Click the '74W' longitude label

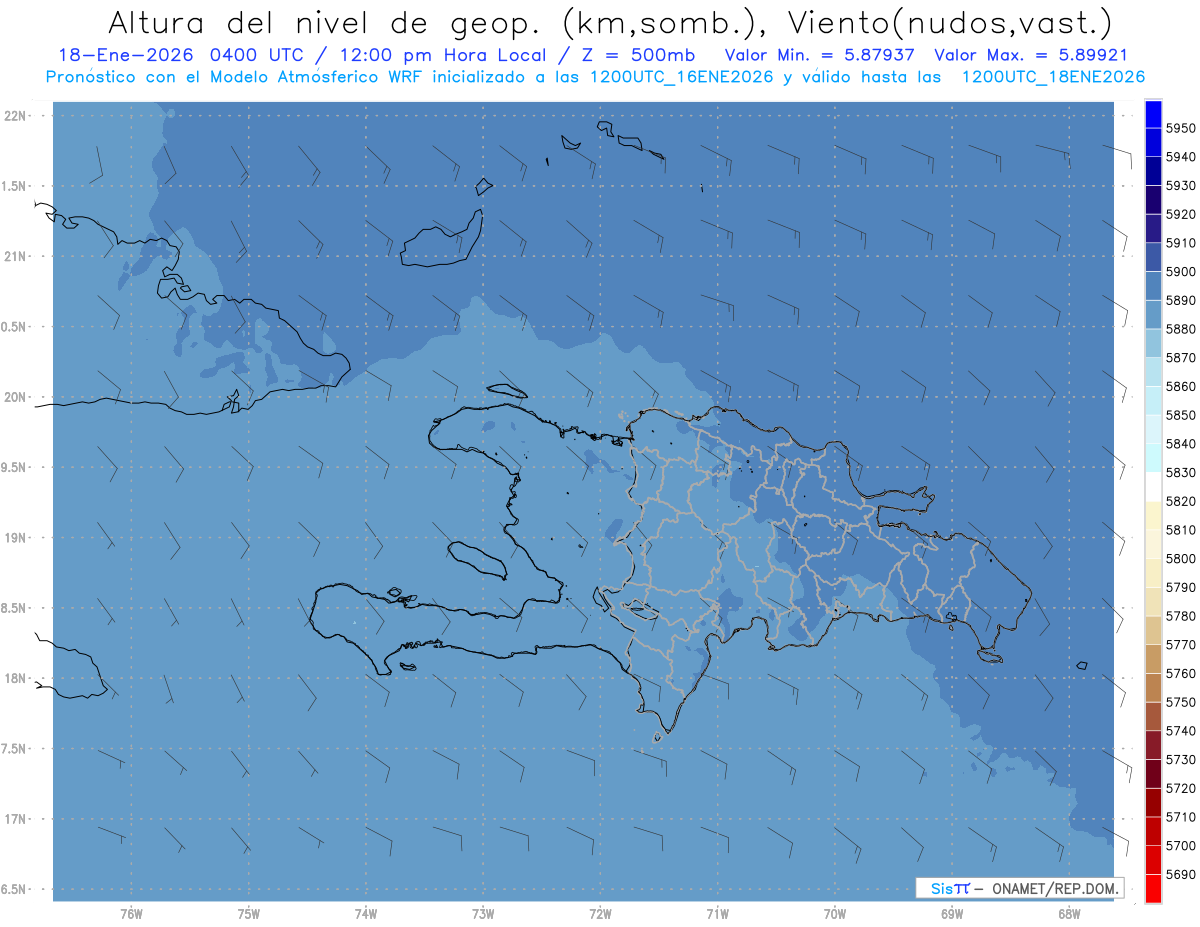tap(365, 914)
